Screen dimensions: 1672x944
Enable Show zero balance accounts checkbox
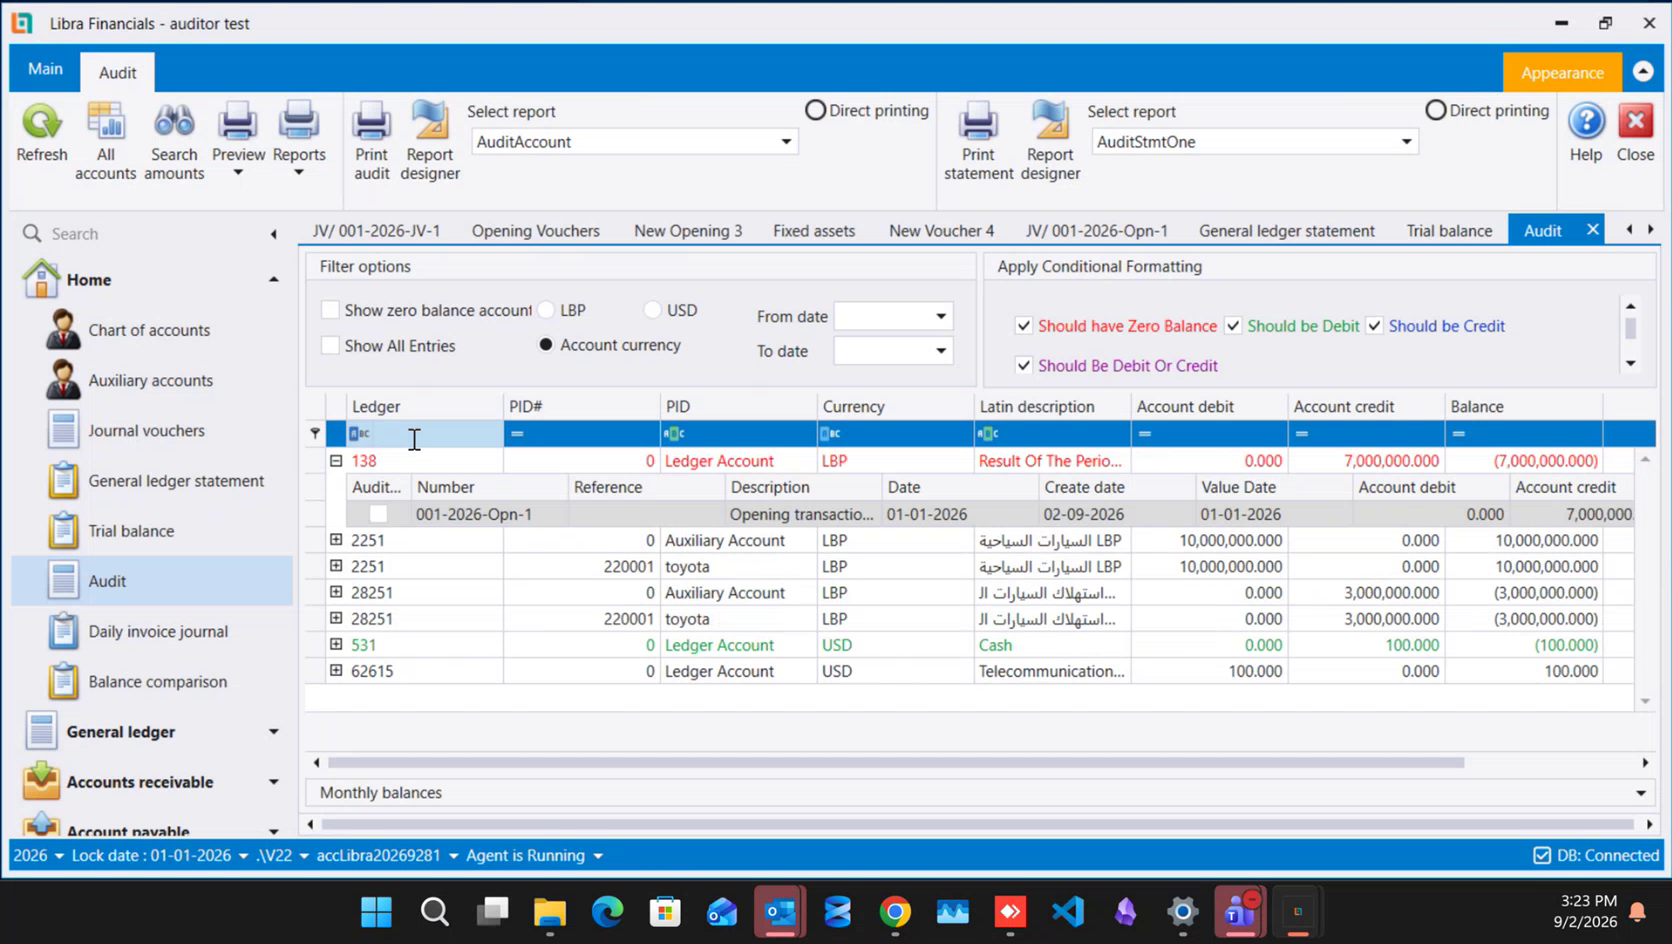point(330,310)
